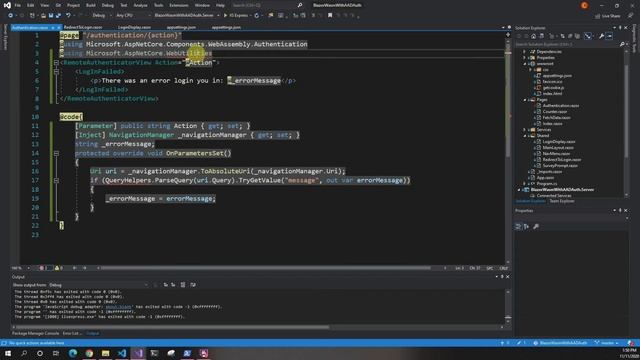Click Solution Explorer Properties wrench icon

(601, 36)
